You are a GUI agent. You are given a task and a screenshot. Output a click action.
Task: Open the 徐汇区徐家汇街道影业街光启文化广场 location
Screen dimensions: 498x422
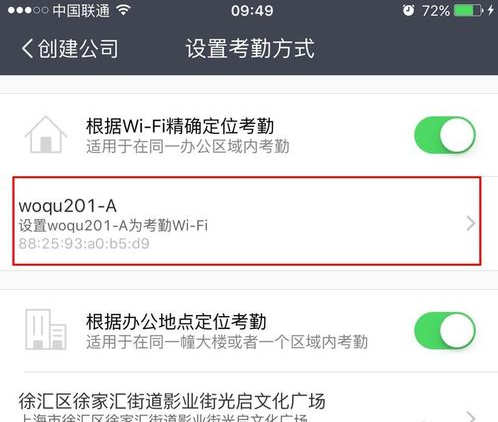point(249,406)
